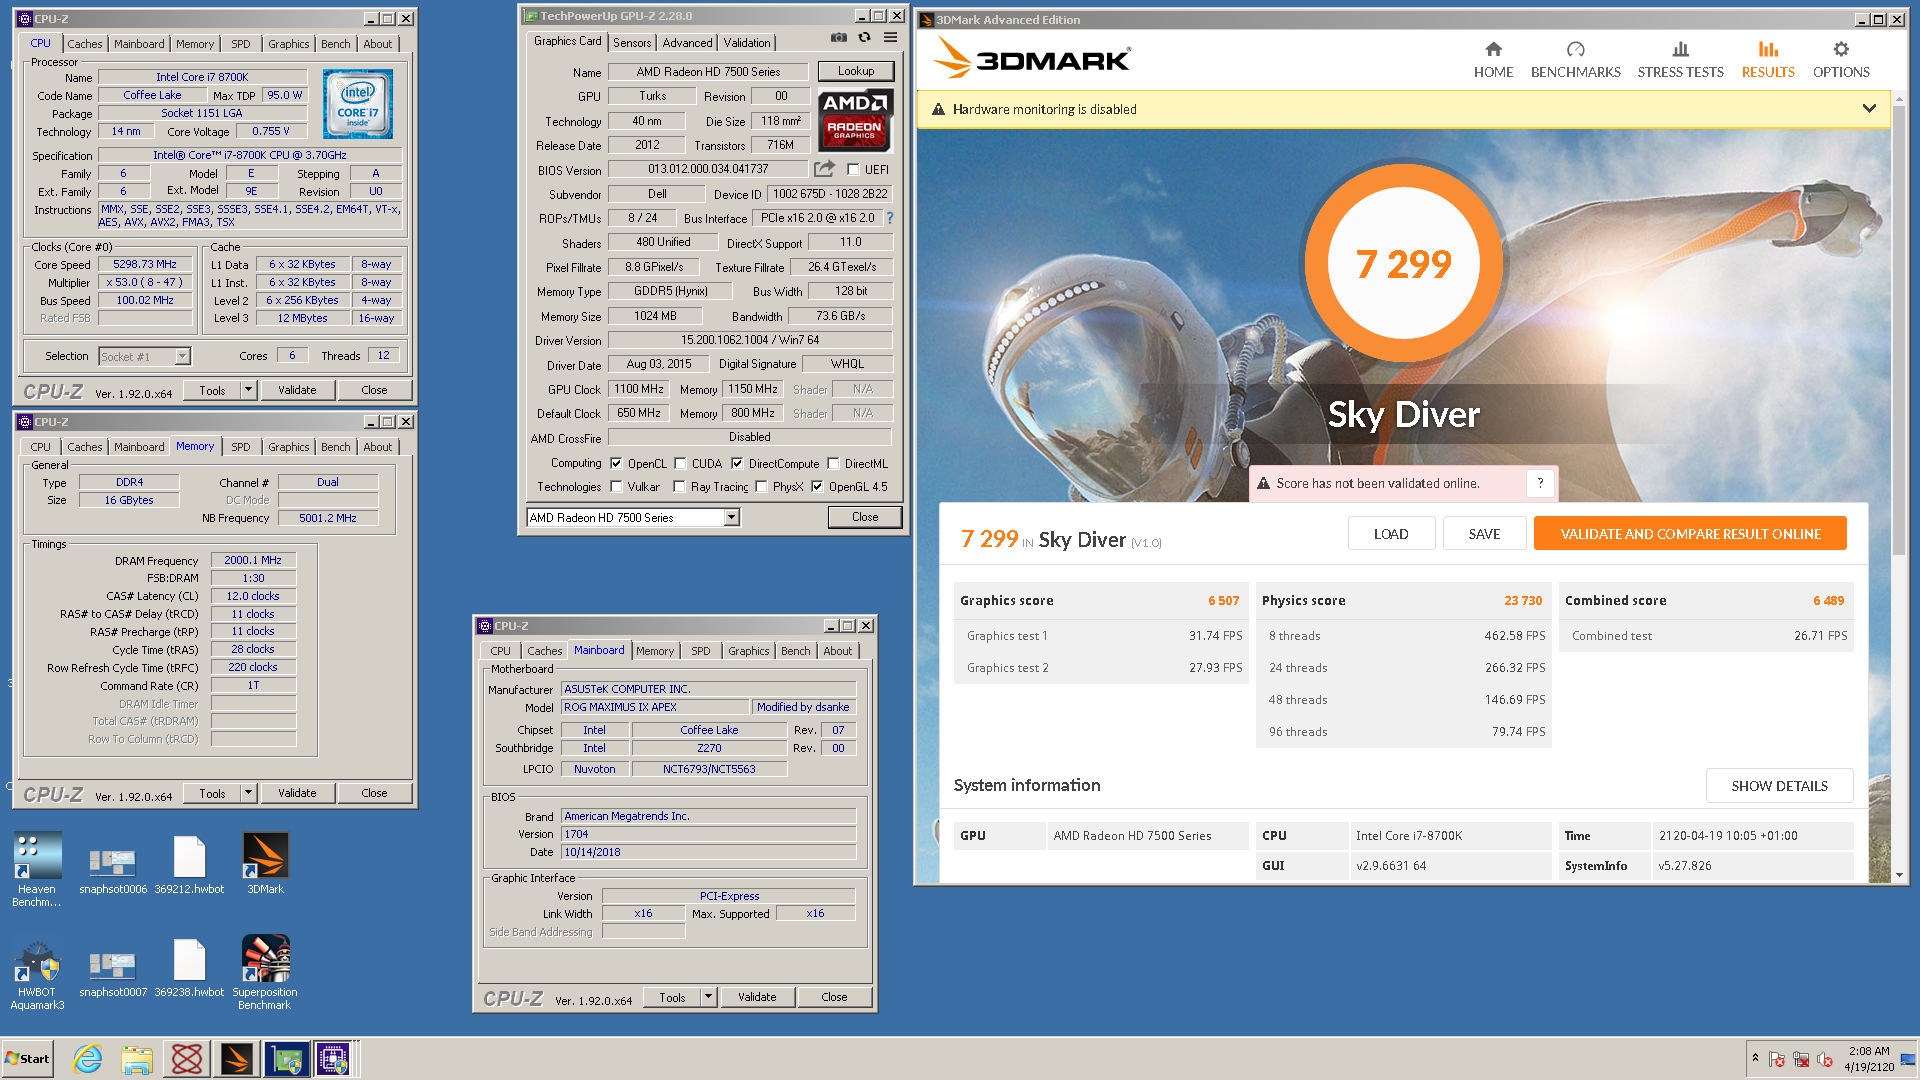Switch to Caches tab in top CPU-Z window
The image size is (1920, 1080).
pyautogui.click(x=85, y=44)
